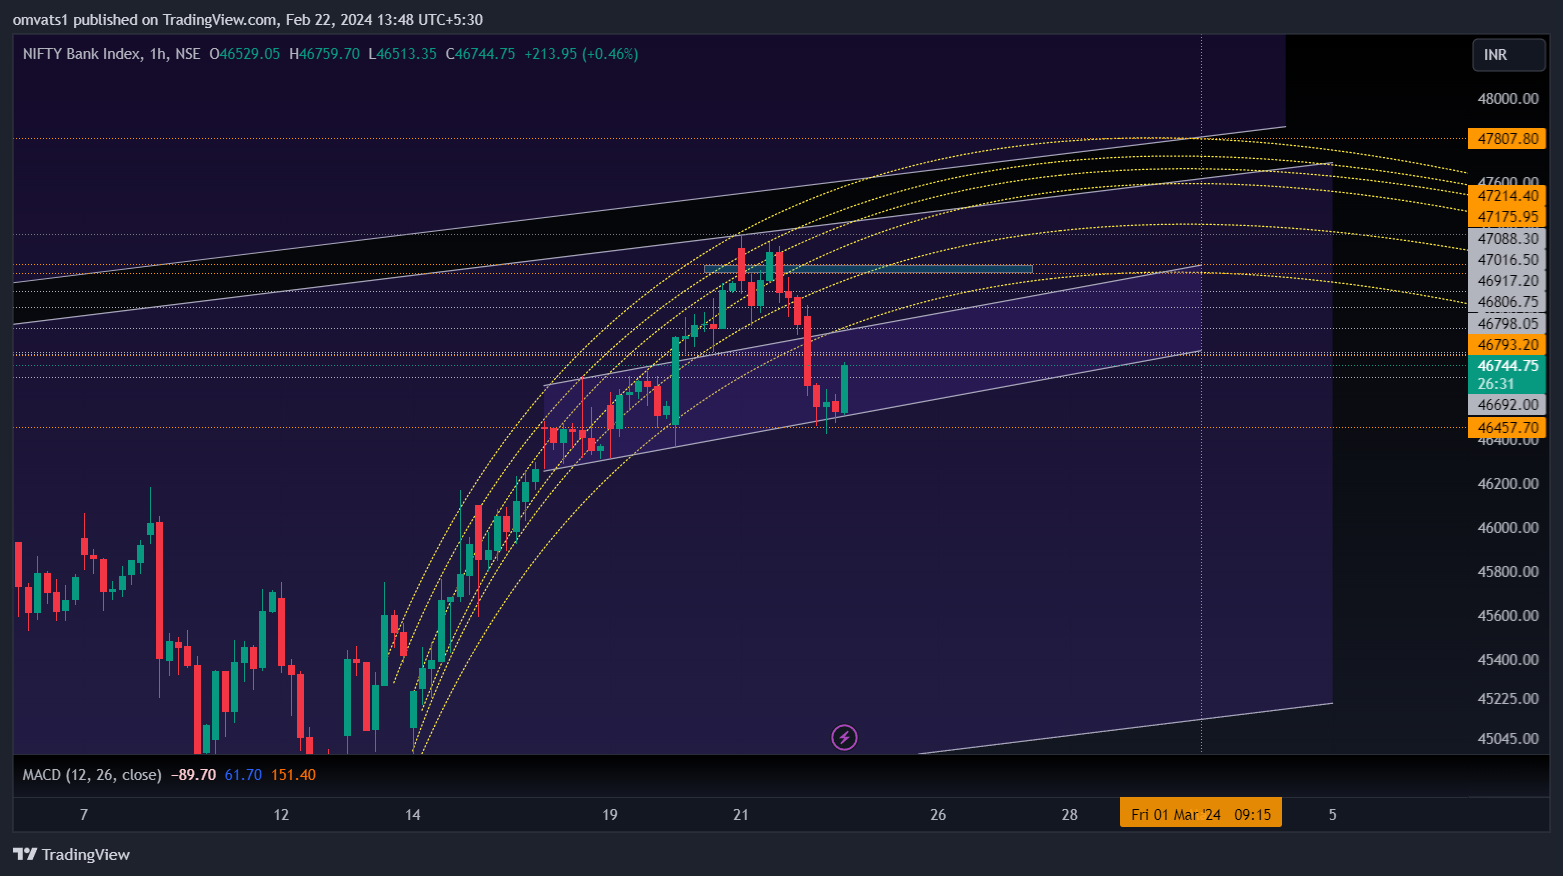Click the 47016.50 price label
This screenshot has height=876, width=1563.
tap(1507, 260)
